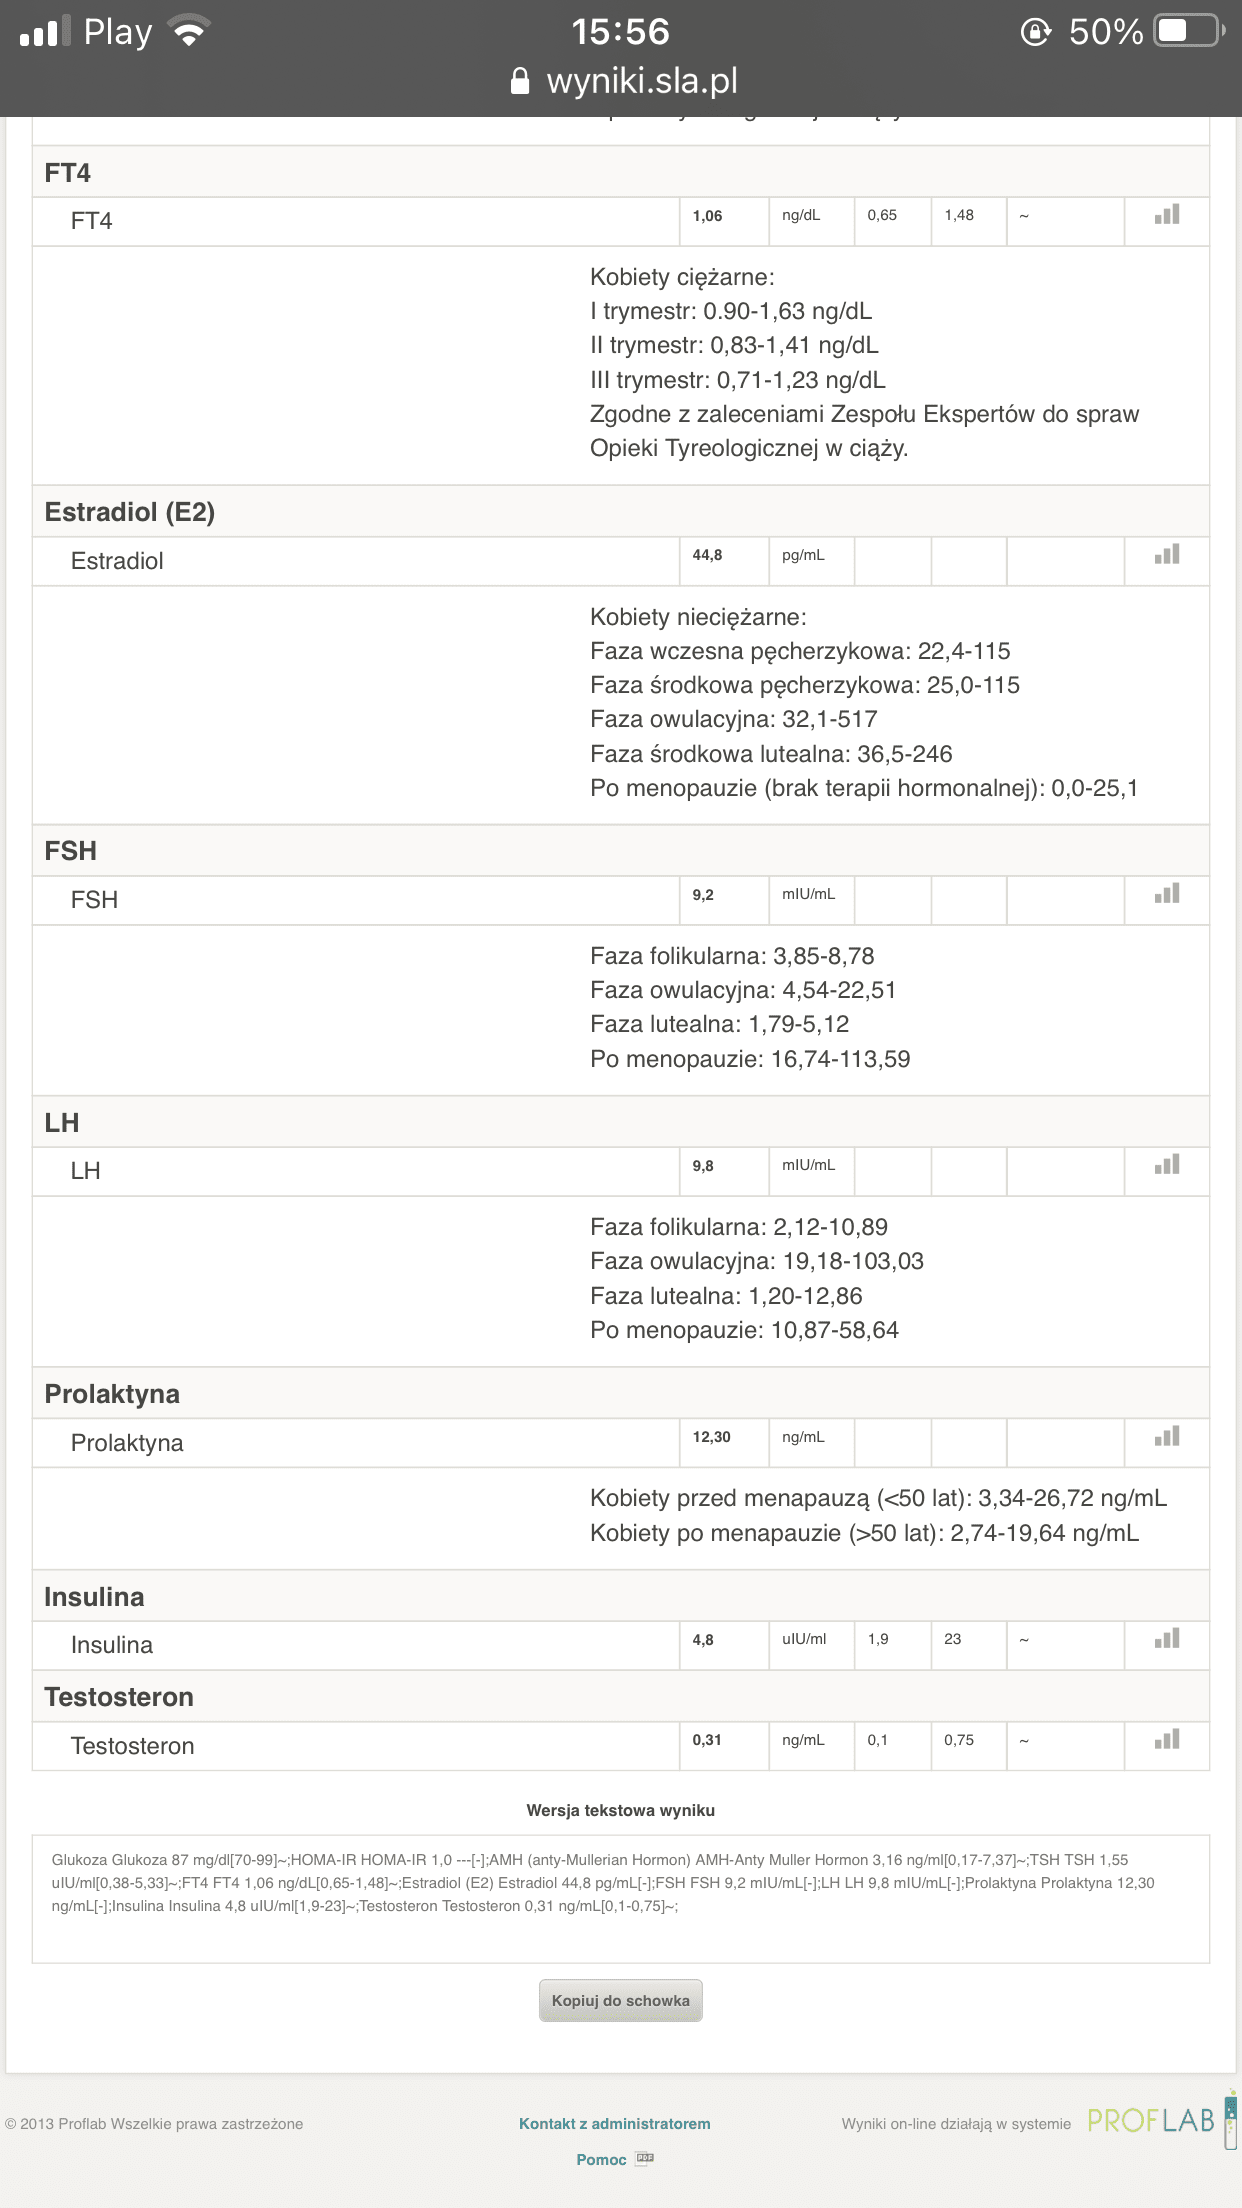This screenshot has height=2208, width=1242.
Task: Tap the Prolaktyna section header
Action: coord(112,1394)
